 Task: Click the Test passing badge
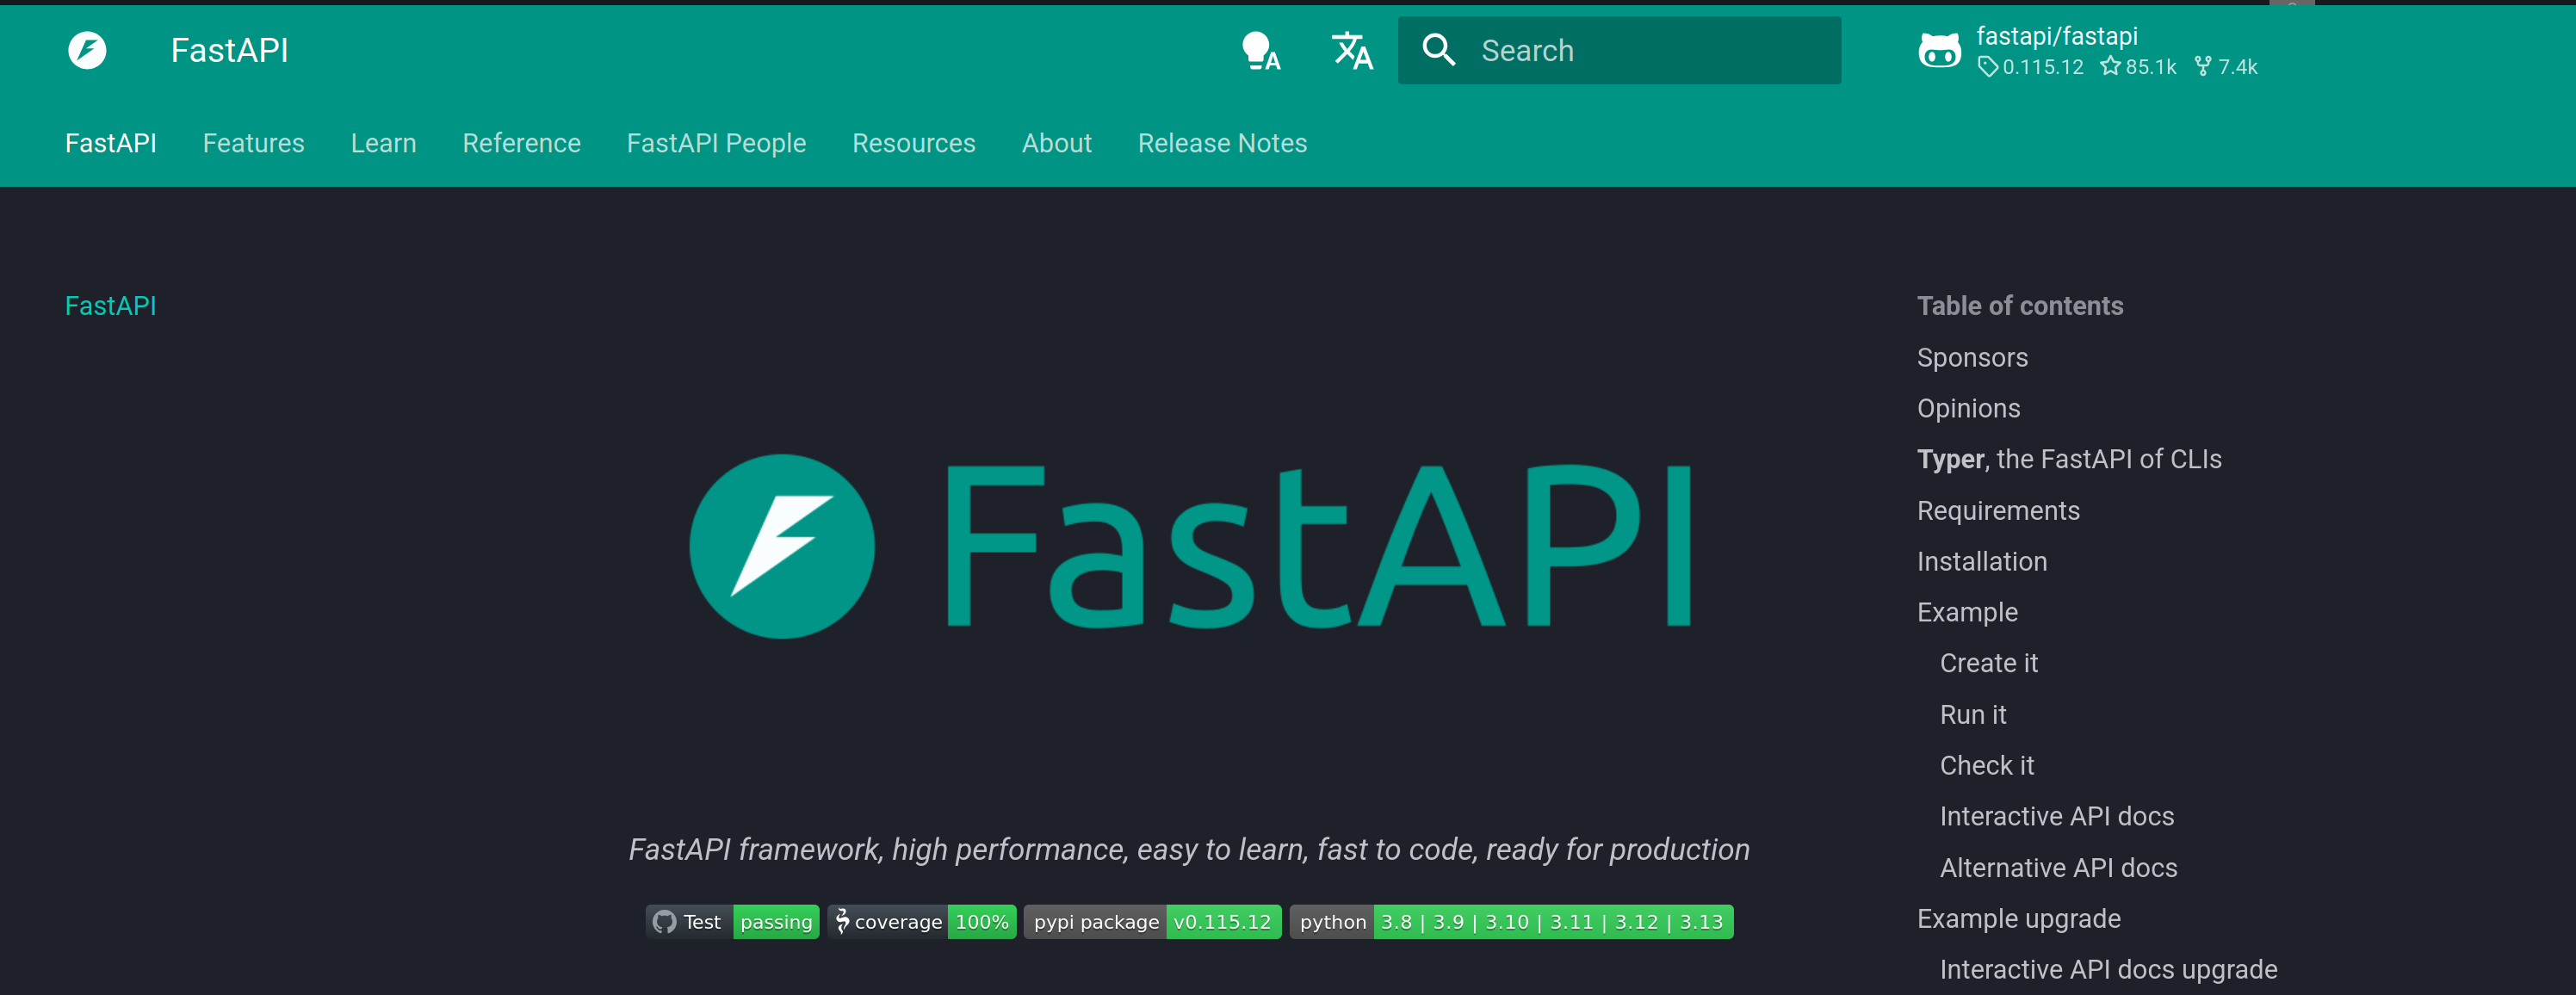click(732, 922)
